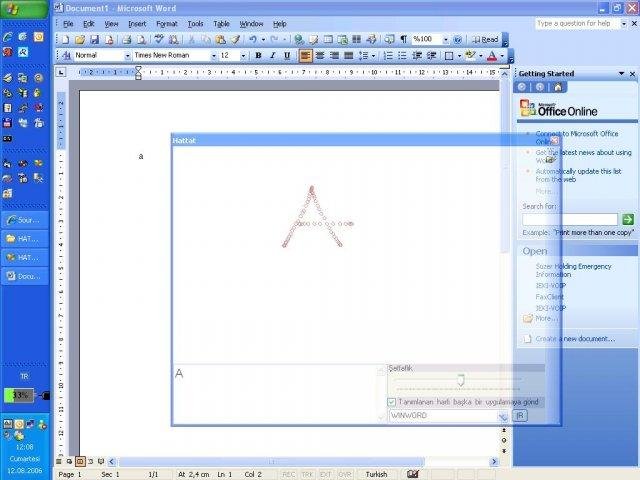
Task: Toggle OVR overtype indicator in status bar
Action: click(345, 474)
